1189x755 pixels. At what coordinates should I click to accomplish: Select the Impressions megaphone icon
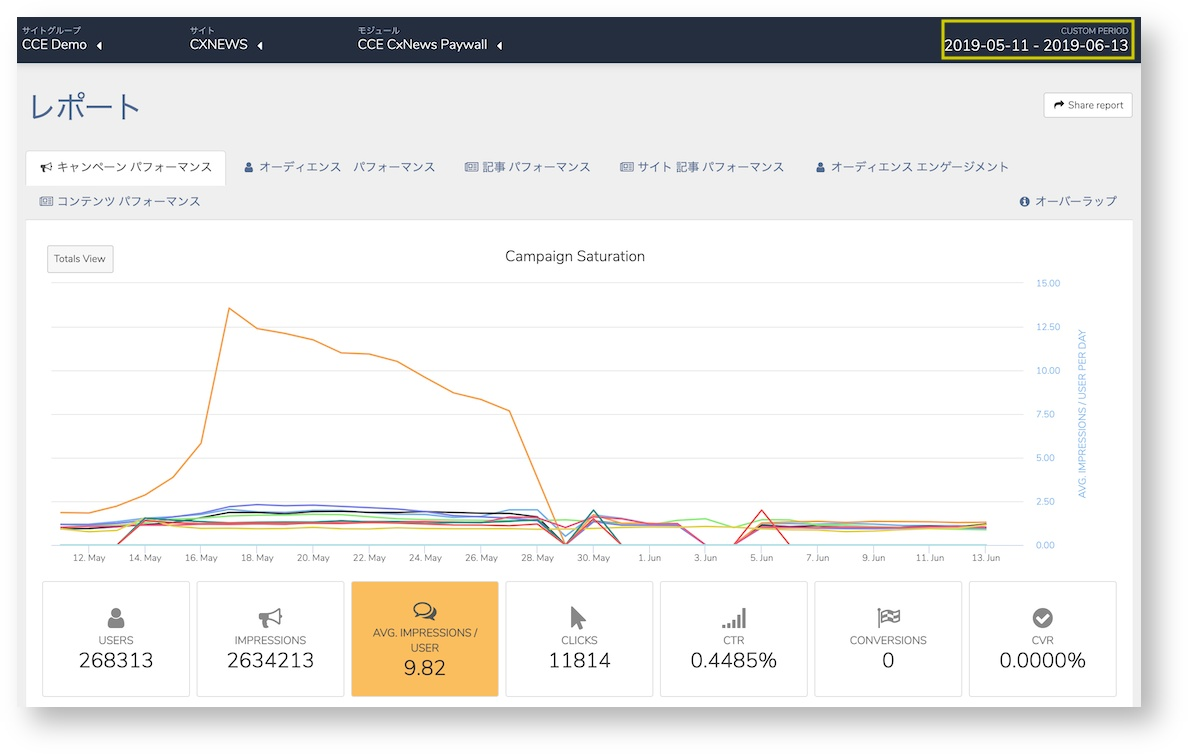tap(270, 618)
